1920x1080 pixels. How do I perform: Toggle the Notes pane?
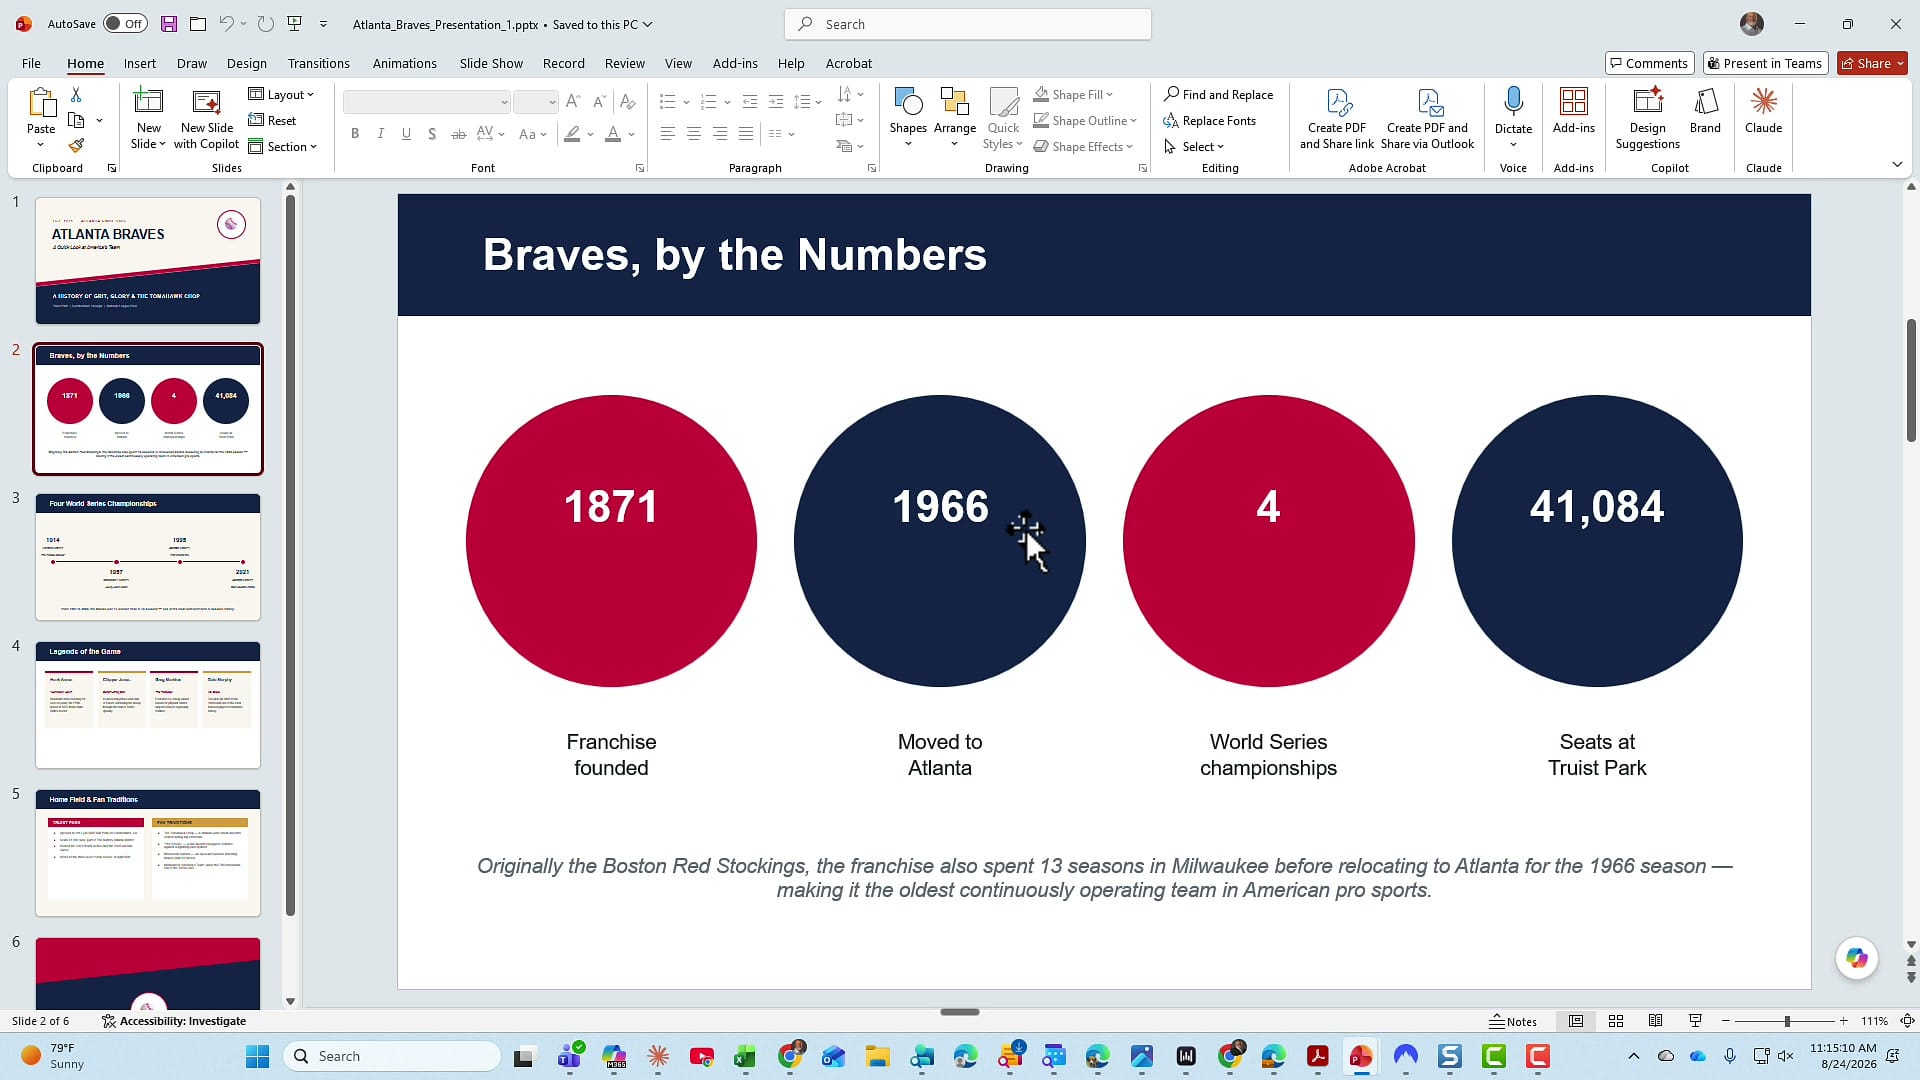[x=1512, y=1021]
